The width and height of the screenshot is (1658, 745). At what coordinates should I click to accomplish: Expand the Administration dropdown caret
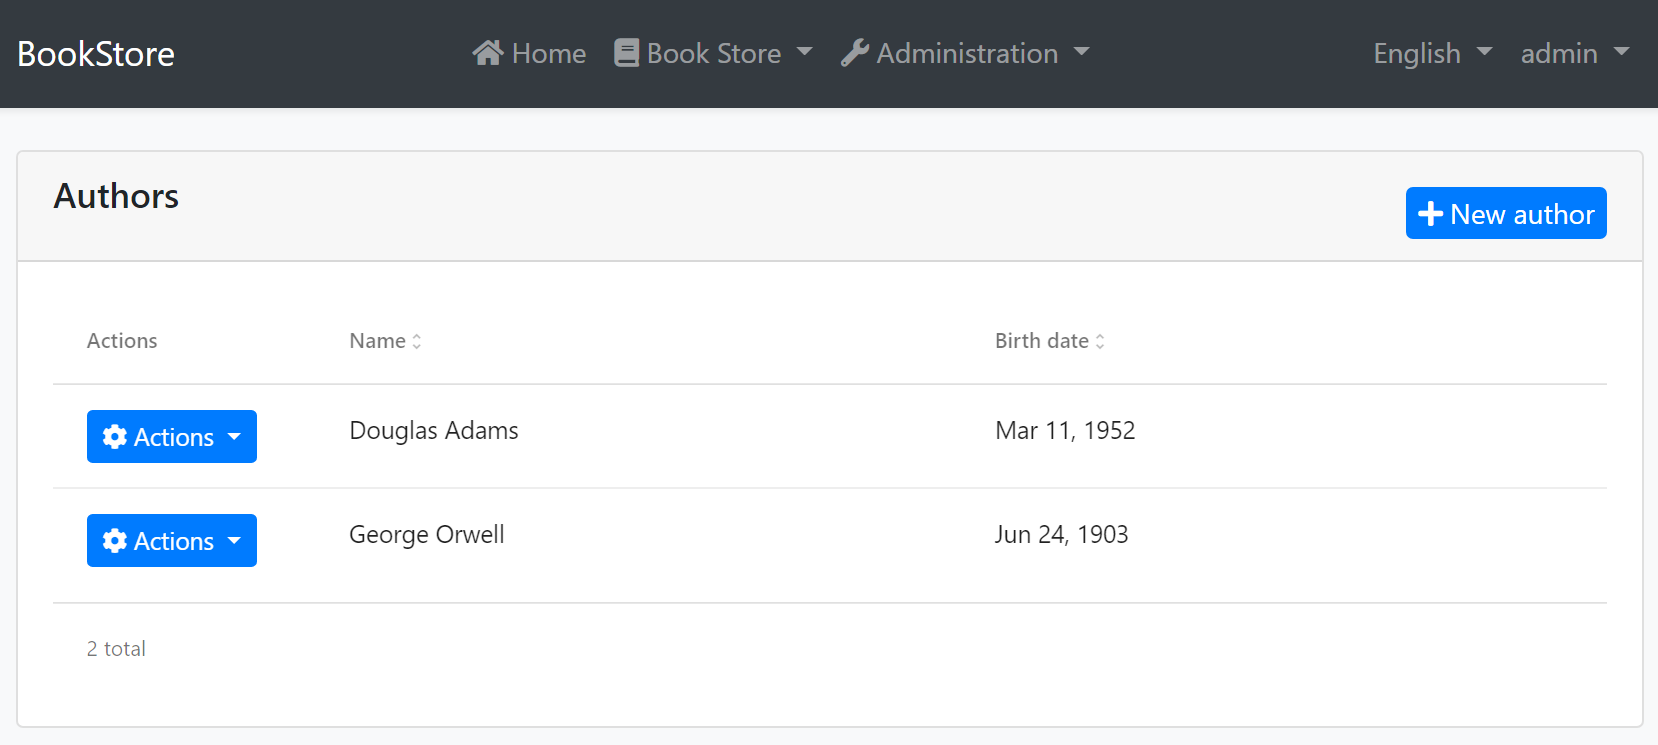tap(1081, 52)
